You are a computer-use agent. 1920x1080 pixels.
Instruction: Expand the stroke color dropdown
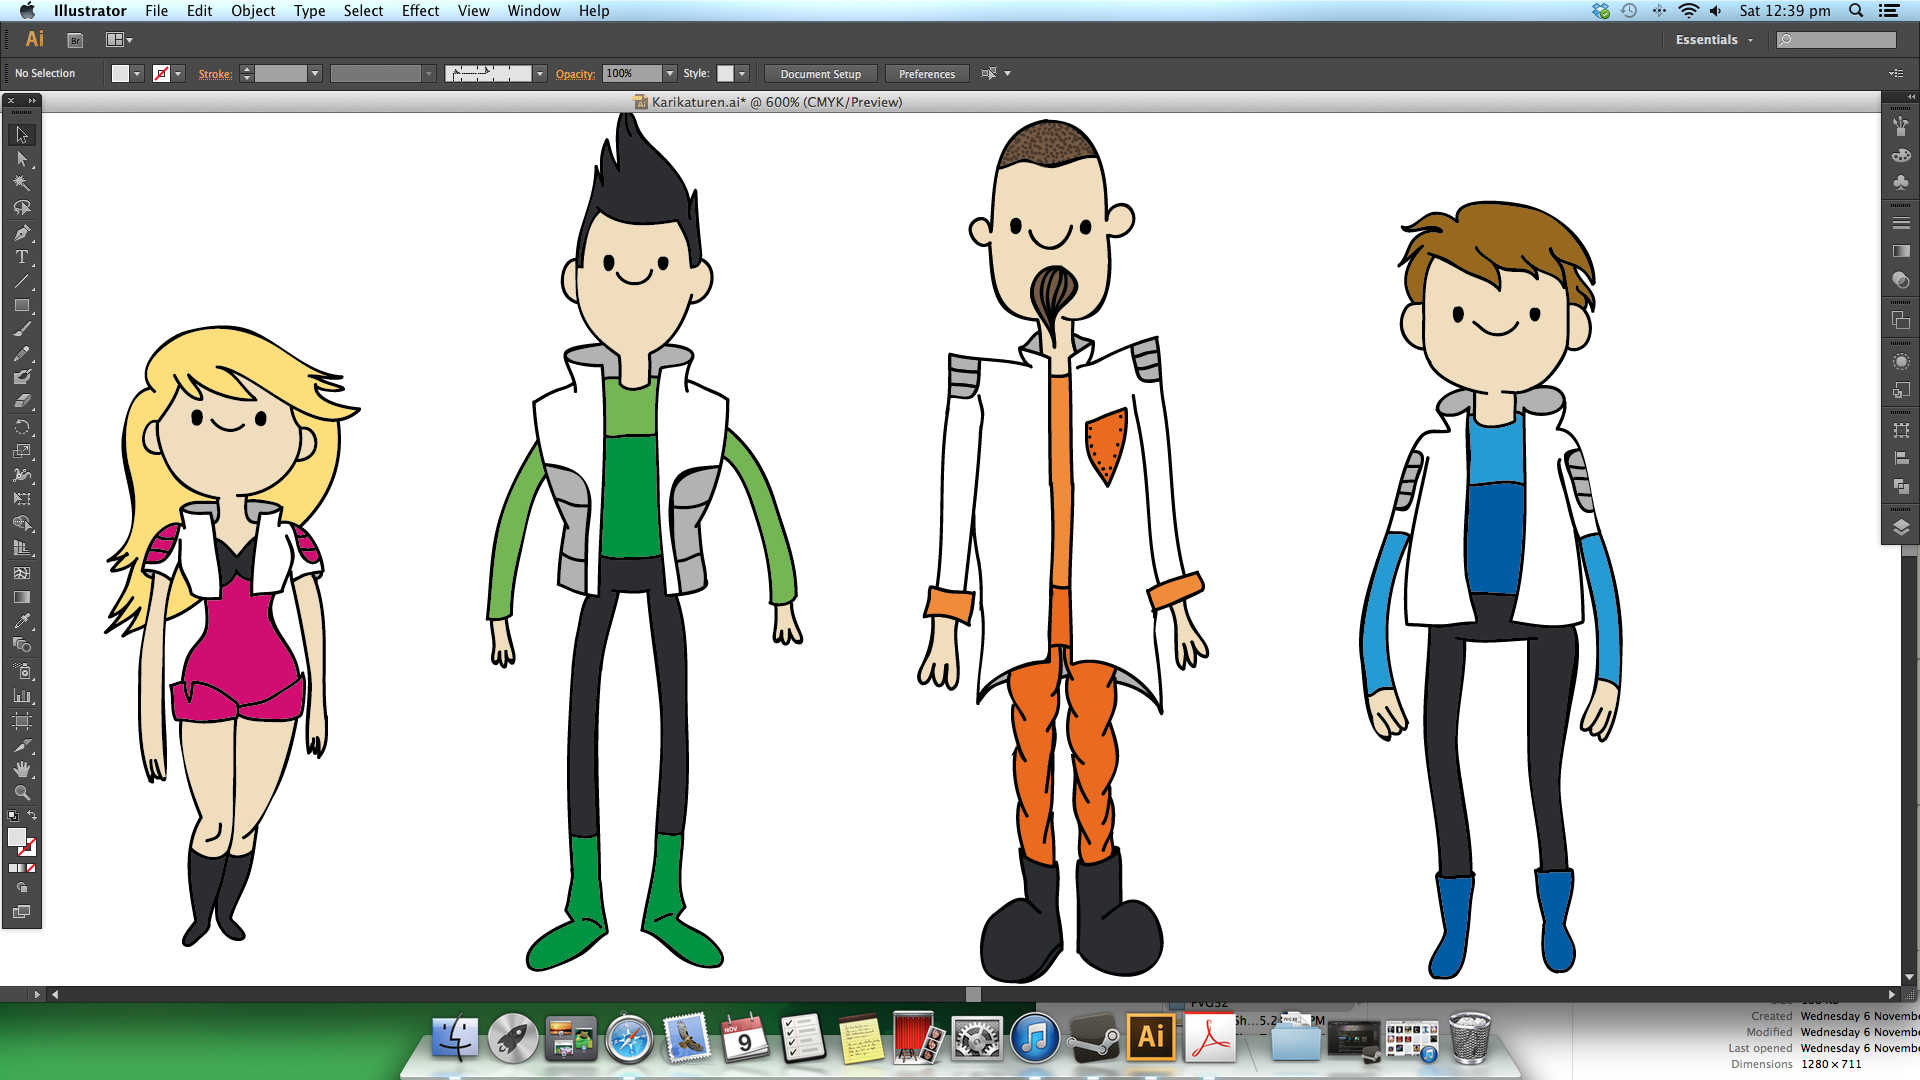point(179,74)
